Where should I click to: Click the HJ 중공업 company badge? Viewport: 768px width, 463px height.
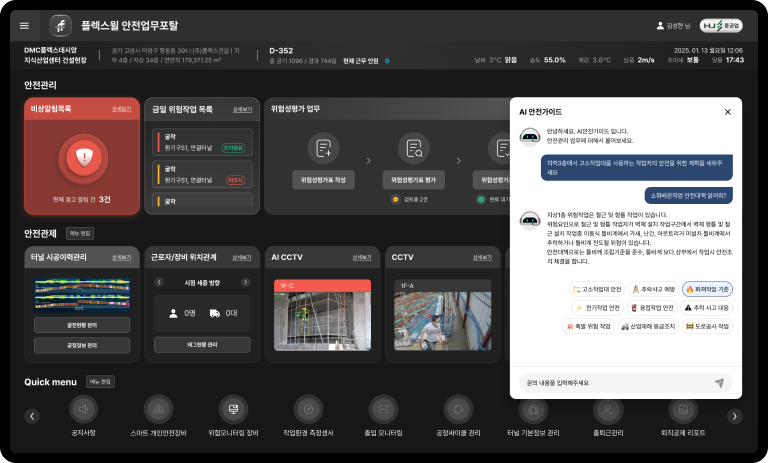tap(721, 25)
